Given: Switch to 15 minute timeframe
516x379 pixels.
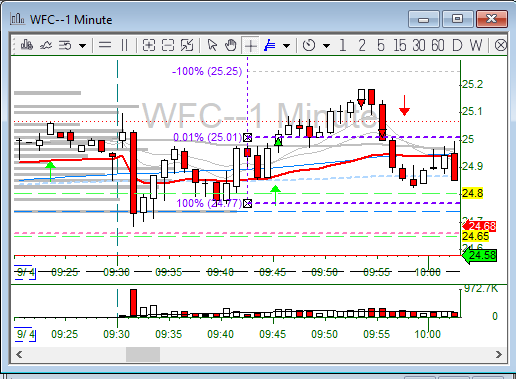Looking at the screenshot, I should 400,45.
